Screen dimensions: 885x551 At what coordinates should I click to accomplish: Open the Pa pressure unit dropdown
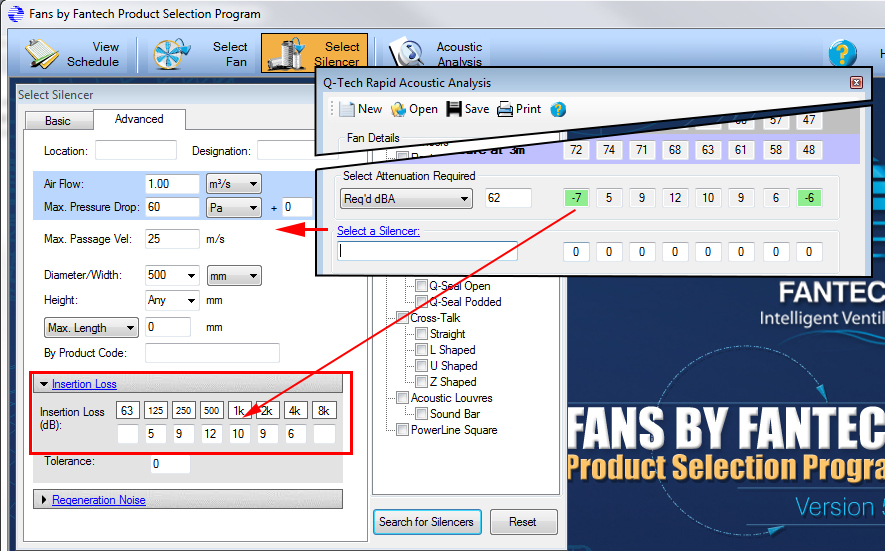[233, 208]
